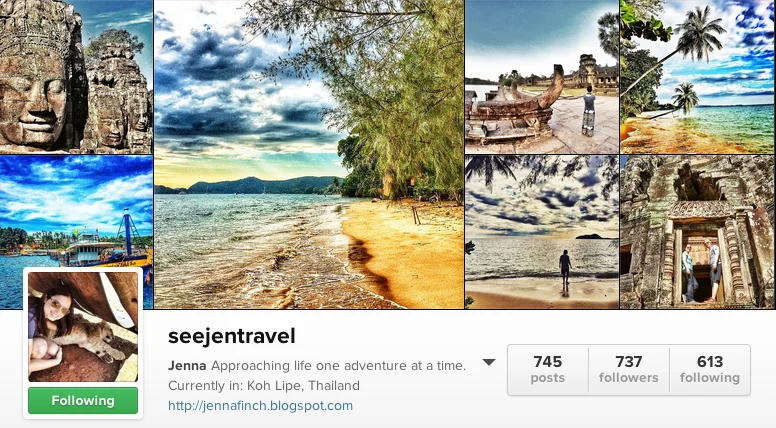The height and width of the screenshot is (428, 776).
Task: Open the harbor boats photo
Action: click(x=76, y=213)
